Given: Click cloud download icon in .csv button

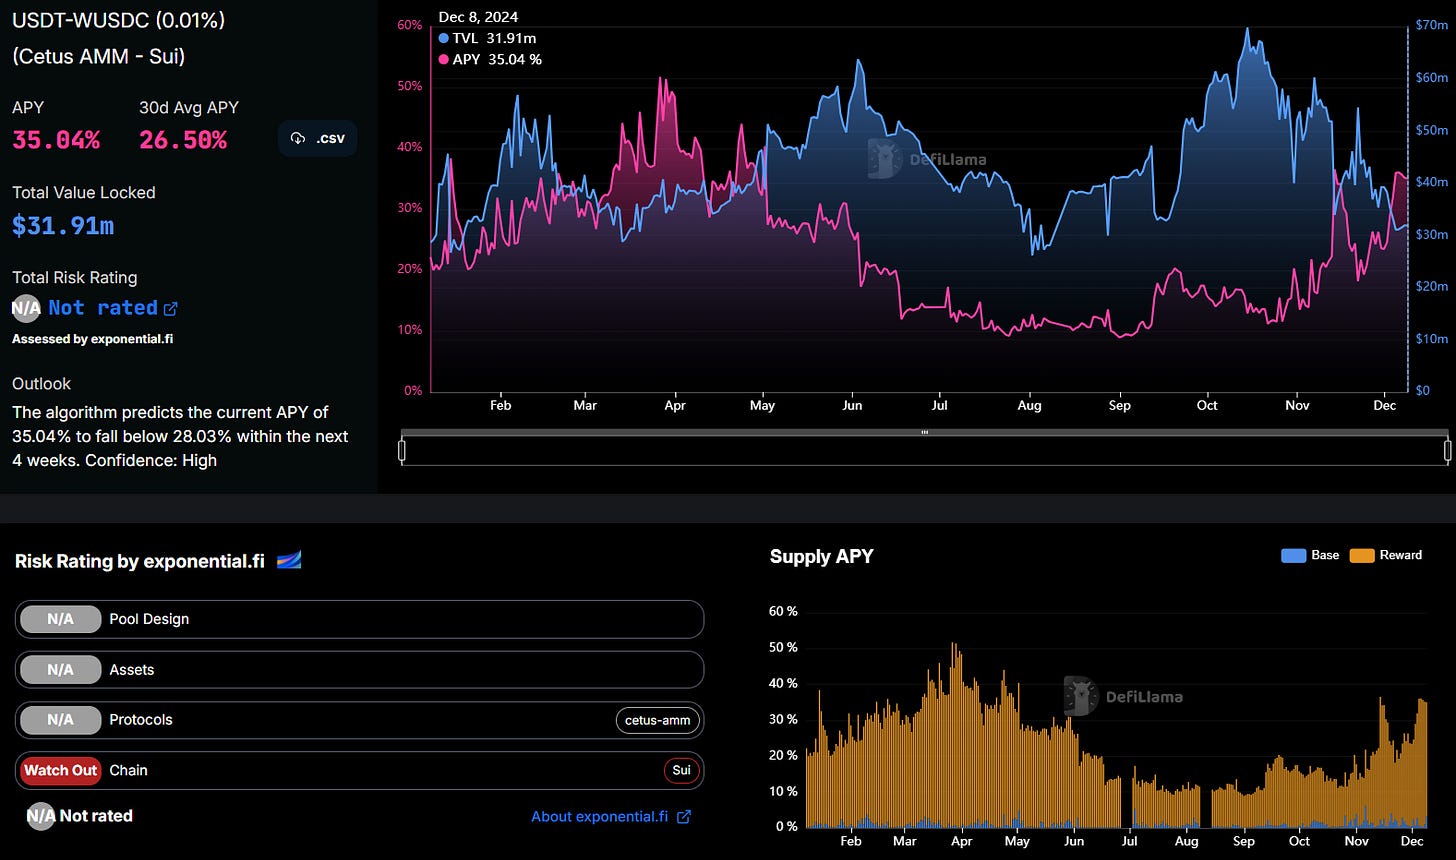Looking at the screenshot, I should 298,138.
